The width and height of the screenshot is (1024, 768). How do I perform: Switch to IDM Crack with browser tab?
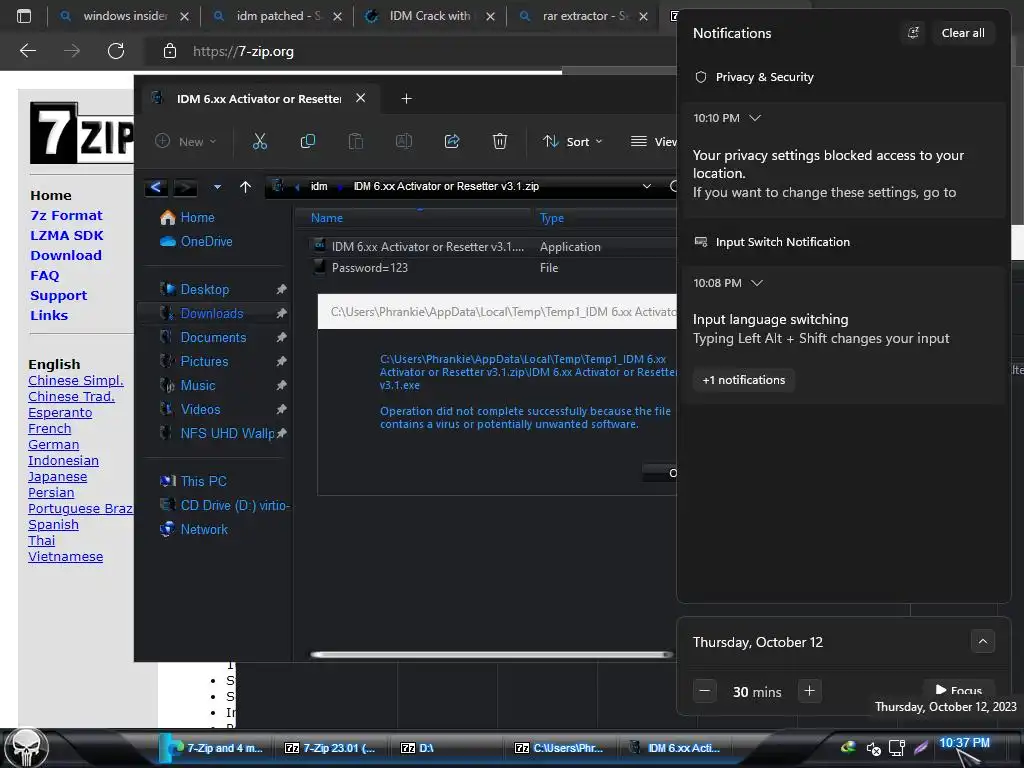click(x=430, y=16)
